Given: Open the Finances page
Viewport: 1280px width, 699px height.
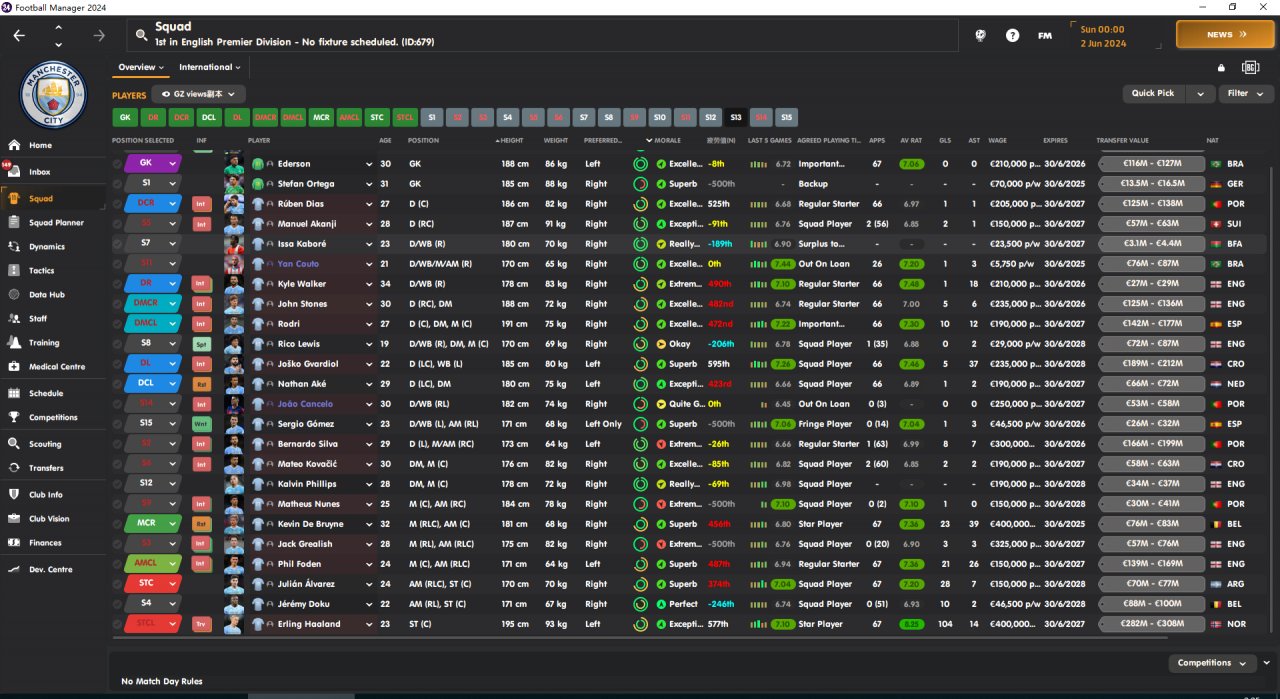Looking at the screenshot, I should pos(45,542).
